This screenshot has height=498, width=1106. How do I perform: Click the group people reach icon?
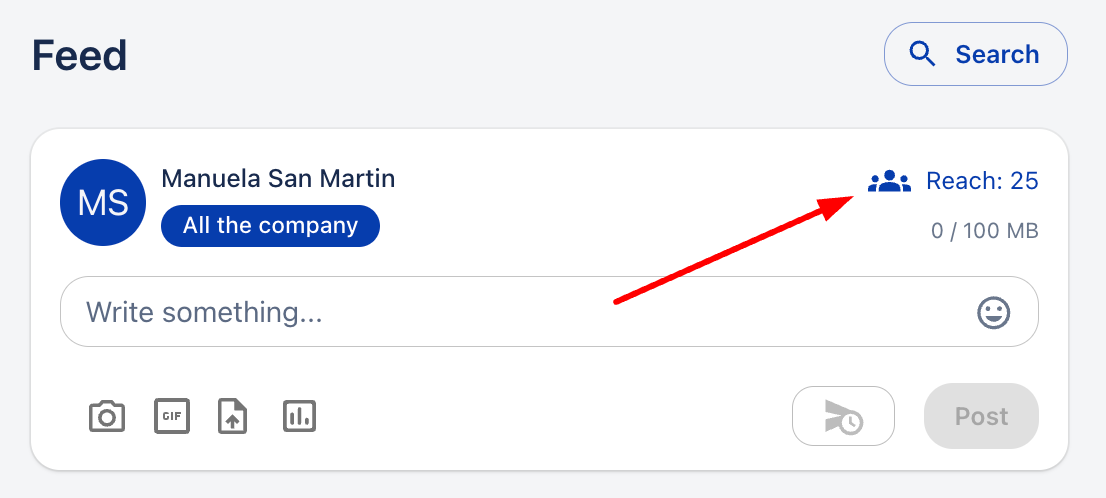pyautogui.click(x=889, y=181)
